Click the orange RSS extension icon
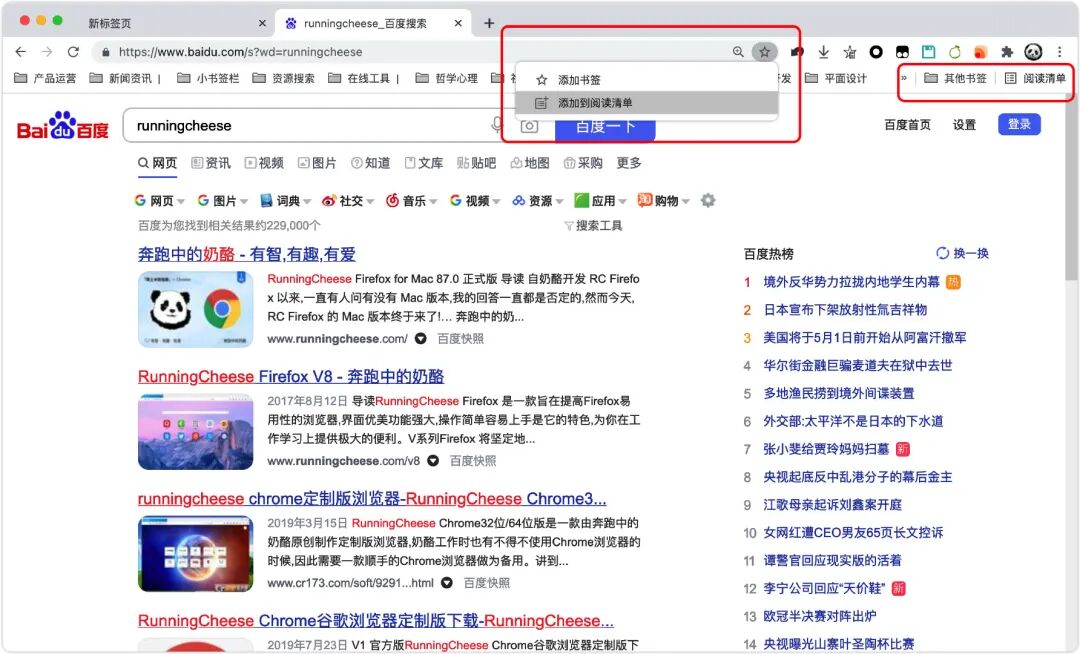The image size is (1080, 654). tap(981, 52)
